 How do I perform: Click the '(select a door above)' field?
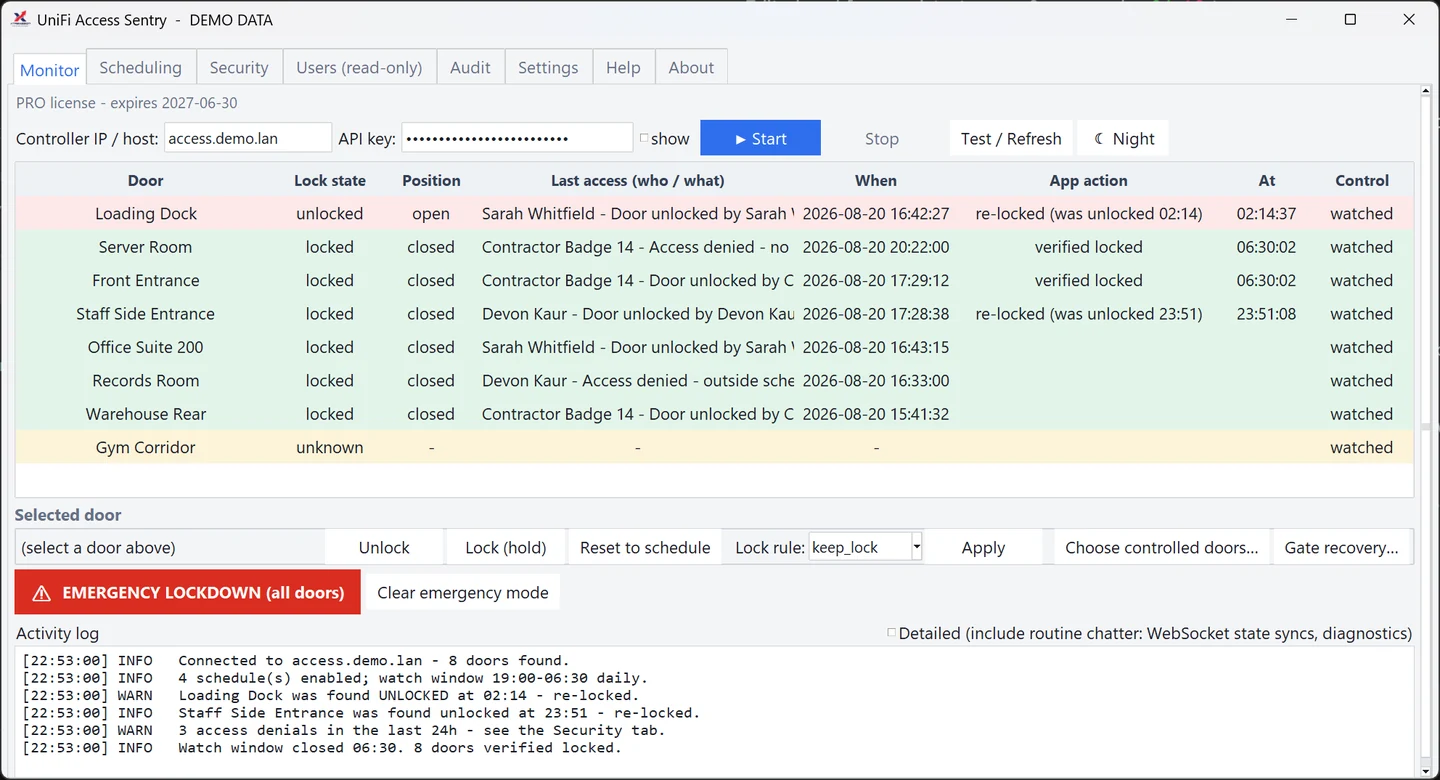170,547
